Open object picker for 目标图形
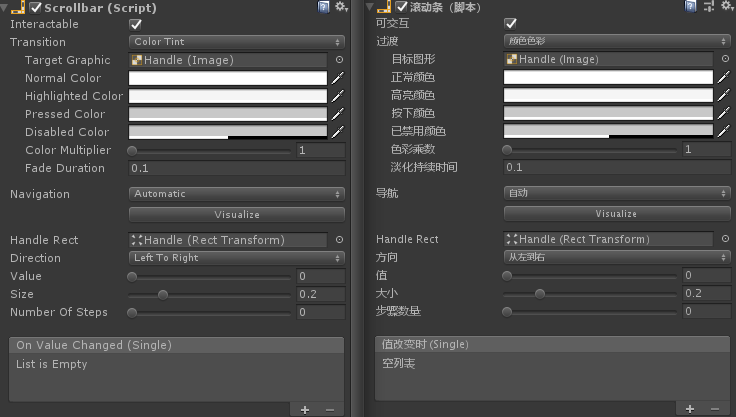Screen dimensions: 736x417 [x=725, y=59]
